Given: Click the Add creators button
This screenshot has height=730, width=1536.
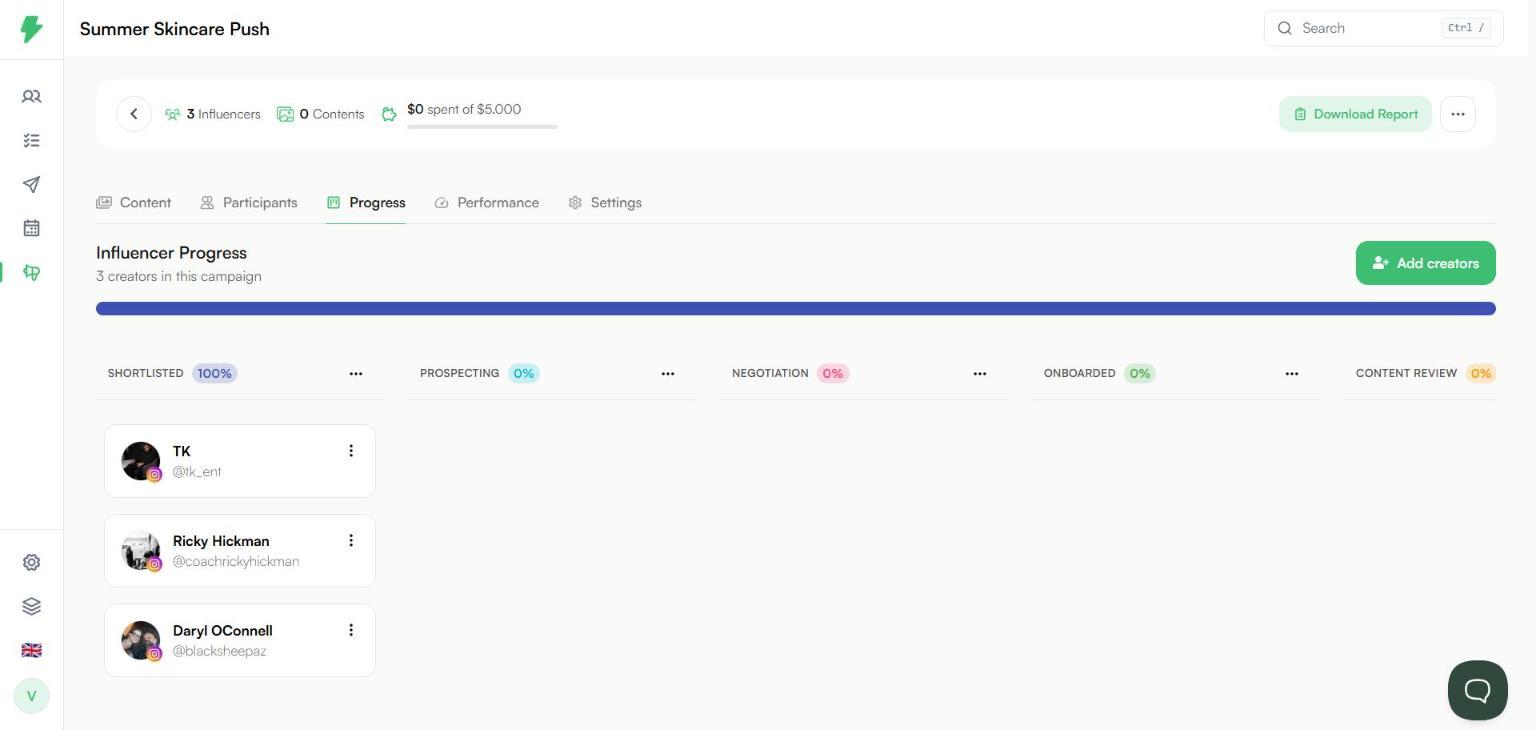Looking at the screenshot, I should point(1426,263).
